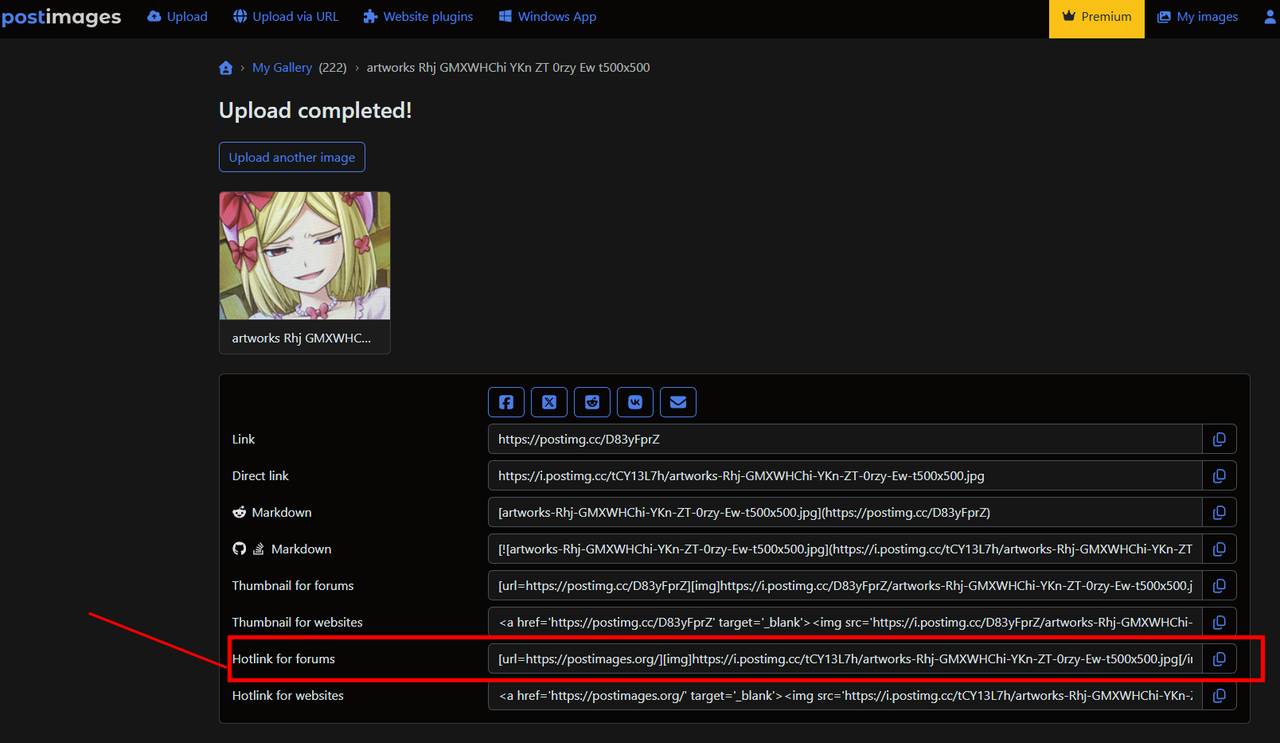Open user account icon in header
Image resolution: width=1280 pixels, height=743 pixels.
pos(1271,17)
